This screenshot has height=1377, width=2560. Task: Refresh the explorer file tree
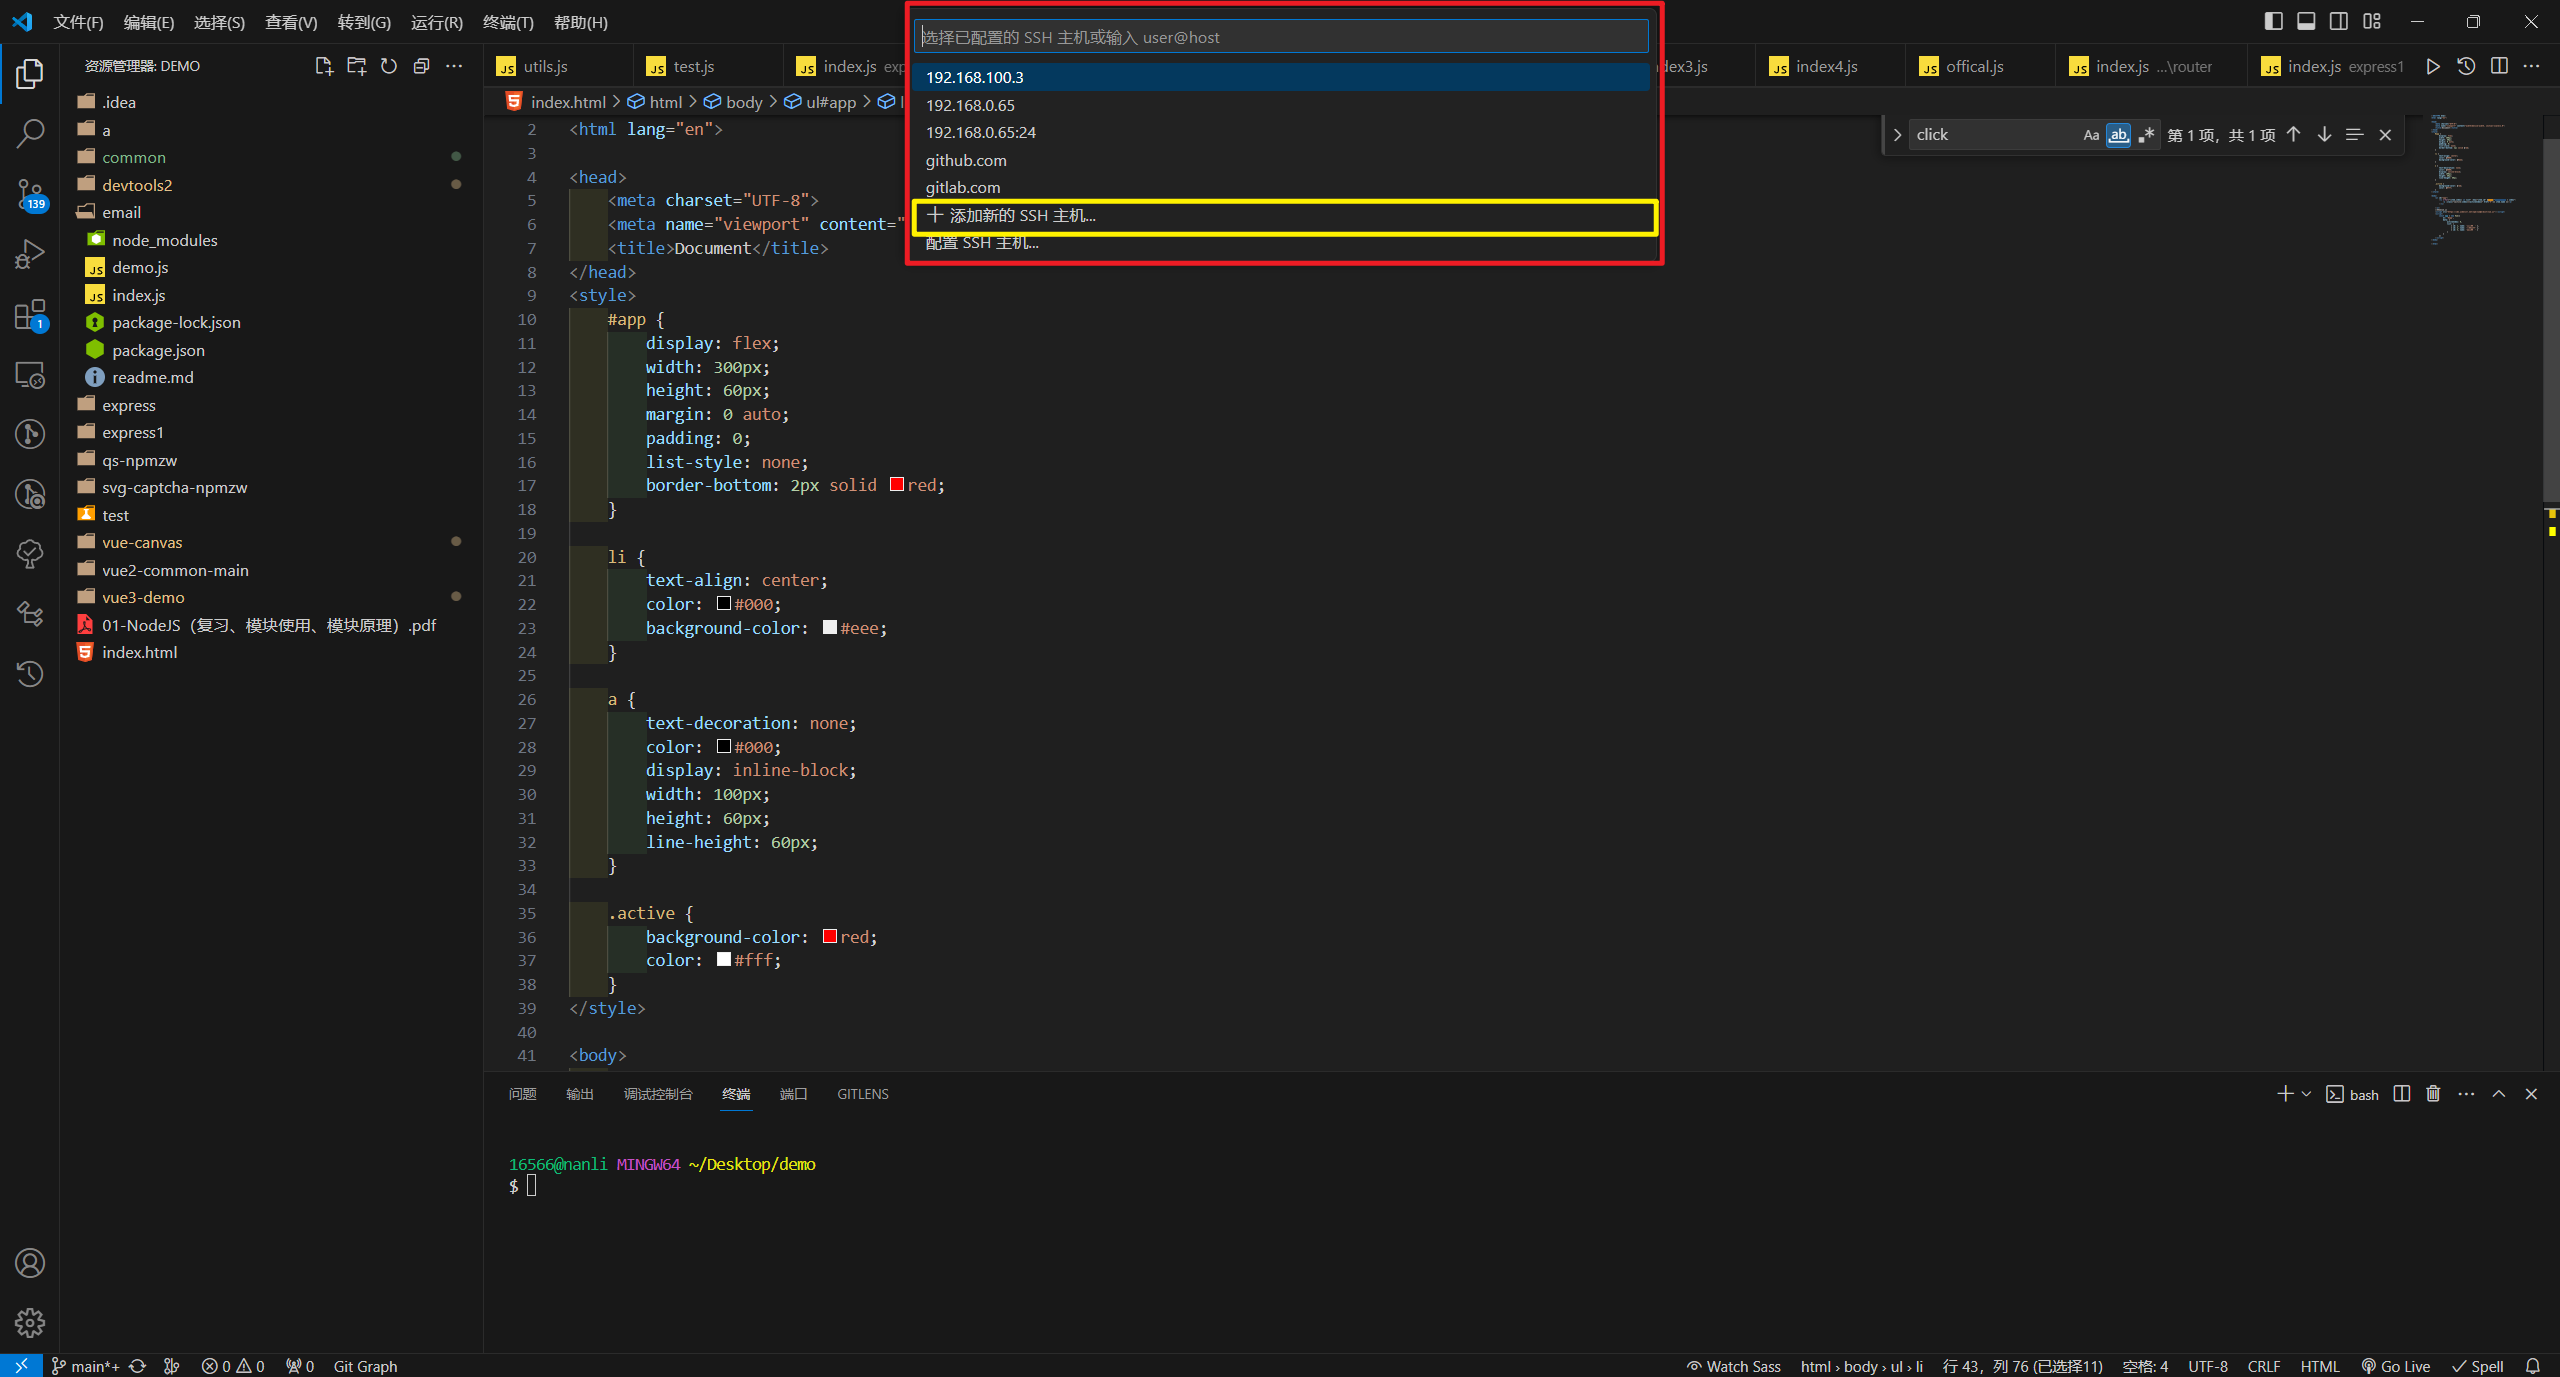[389, 66]
